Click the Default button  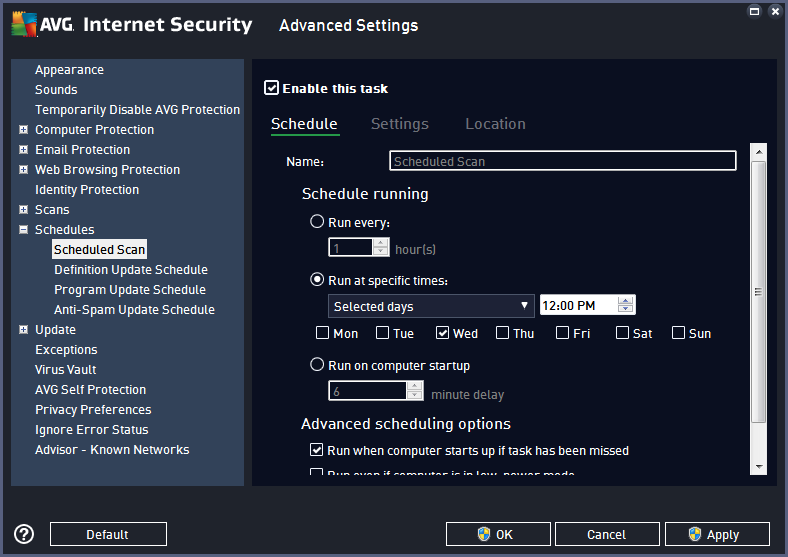click(x=108, y=534)
